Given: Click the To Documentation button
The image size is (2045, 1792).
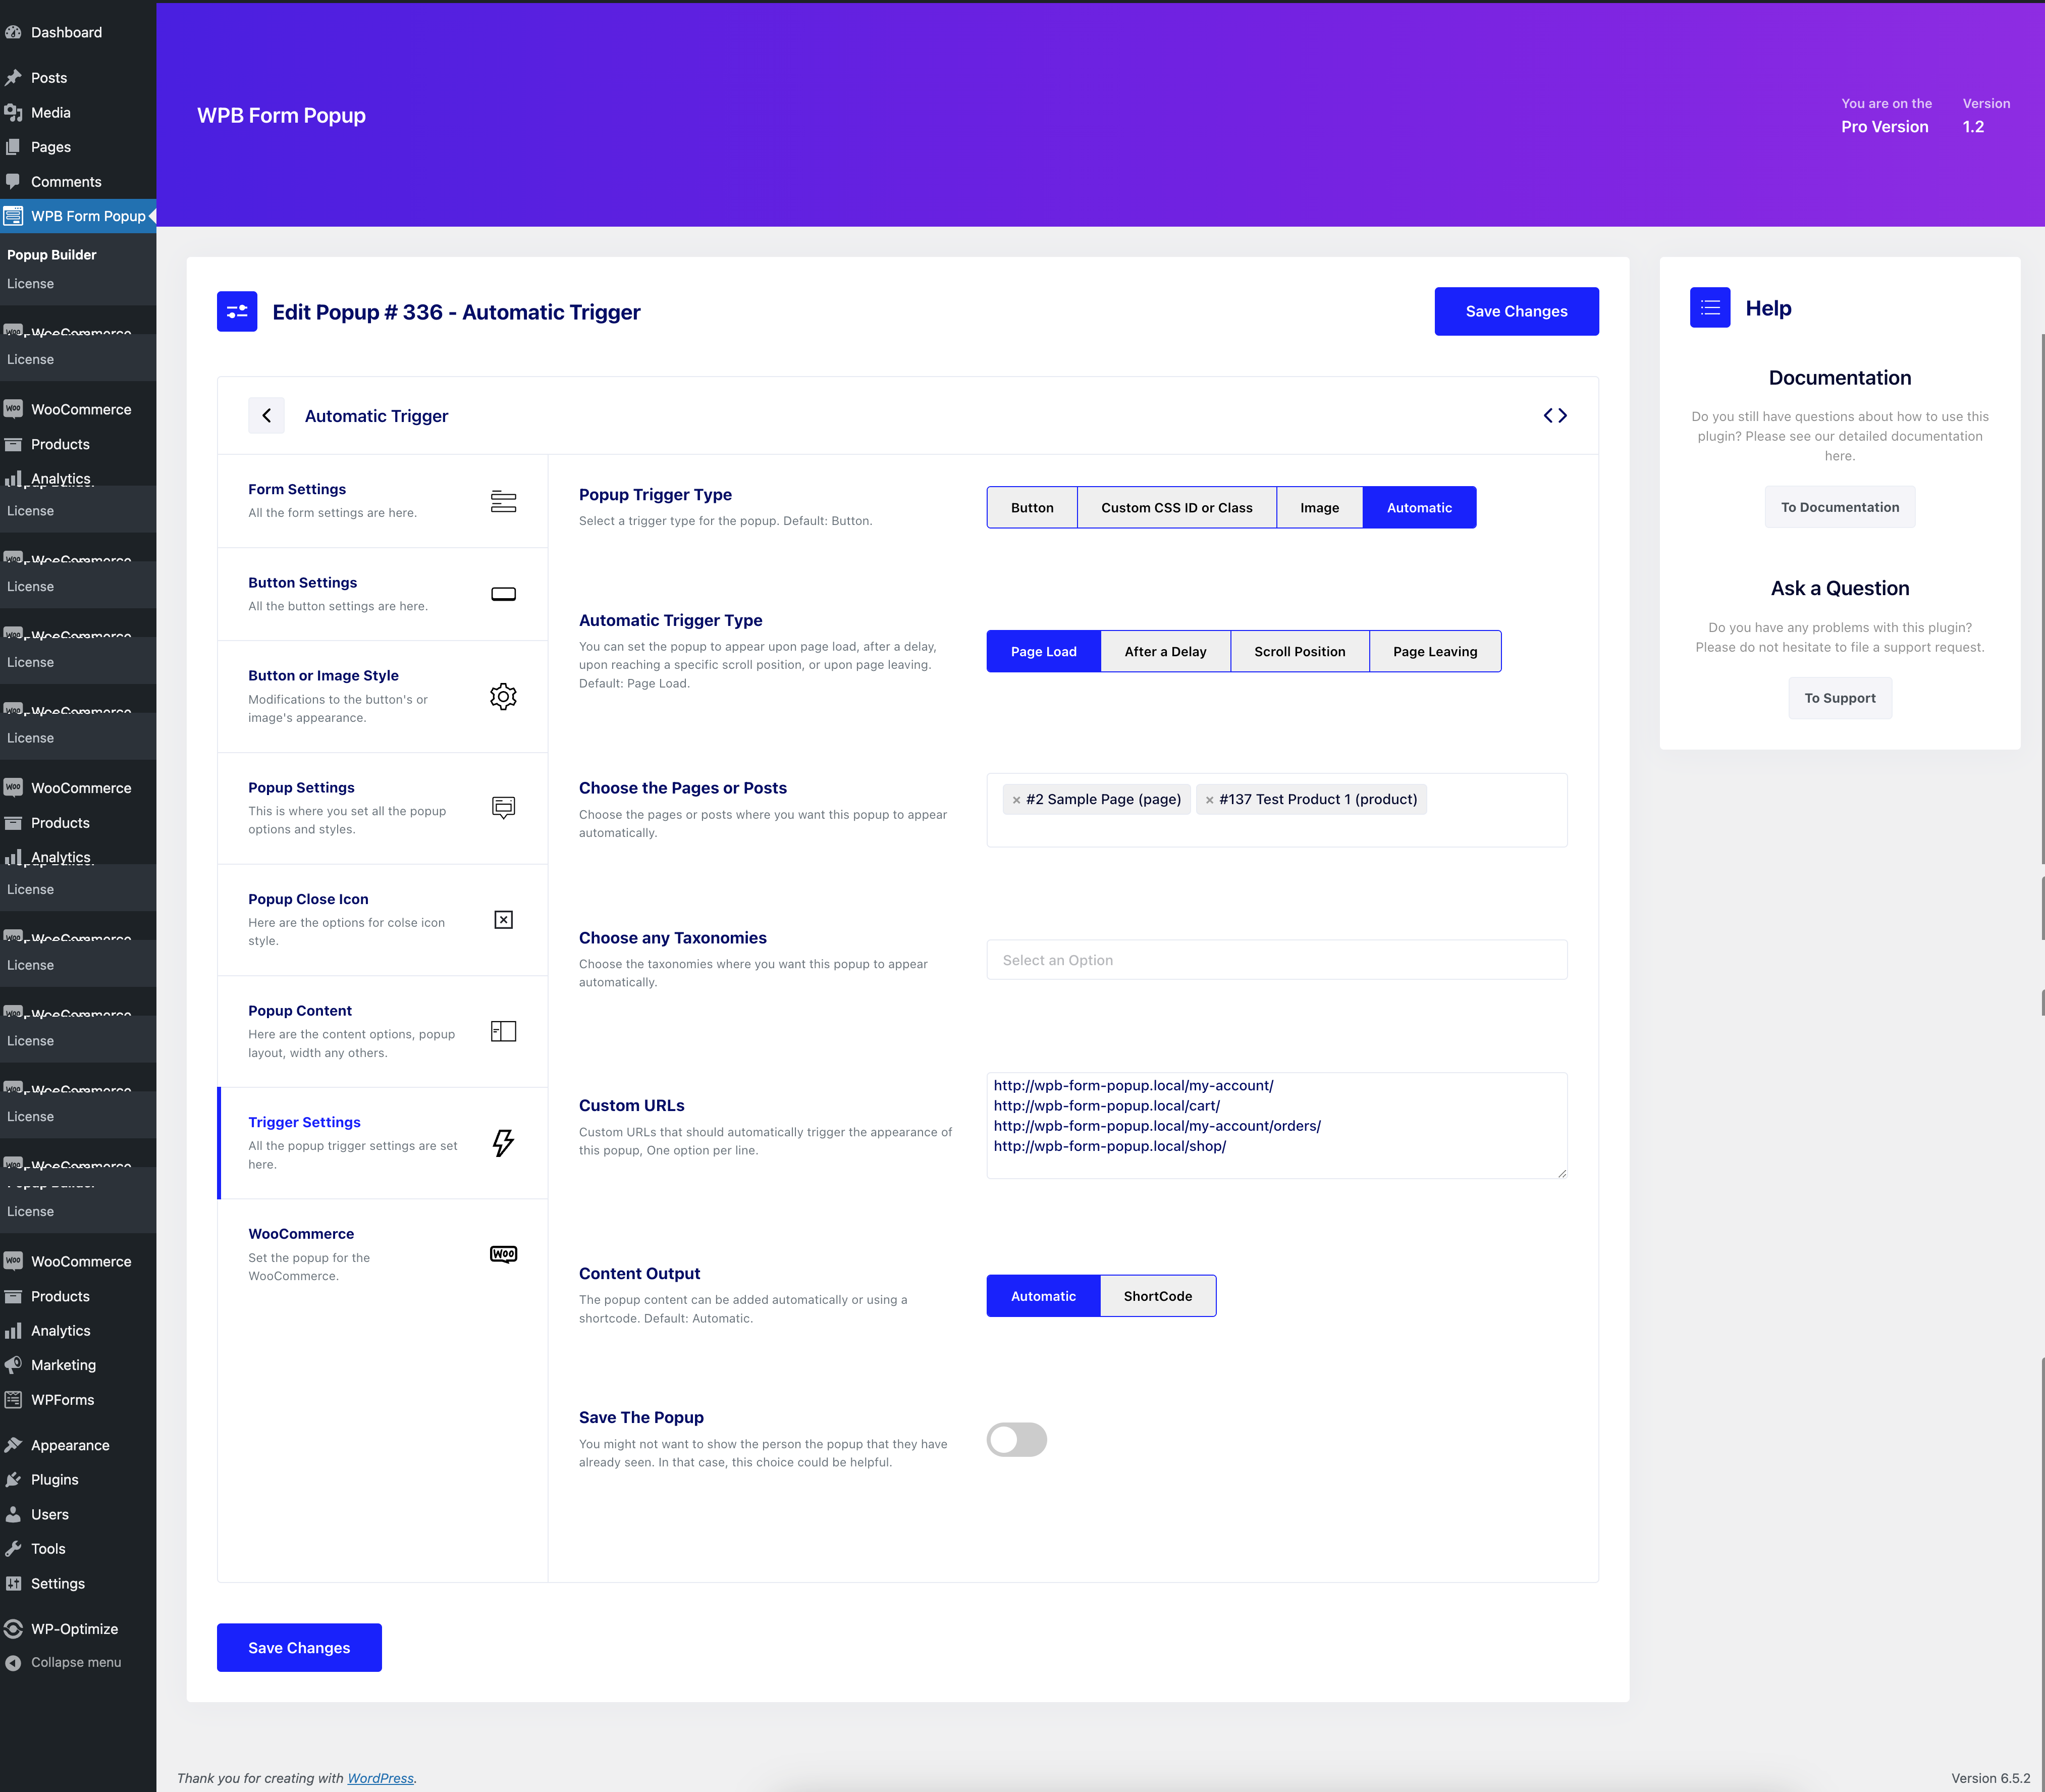Looking at the screenshot, I should [x=1839, y=507].
